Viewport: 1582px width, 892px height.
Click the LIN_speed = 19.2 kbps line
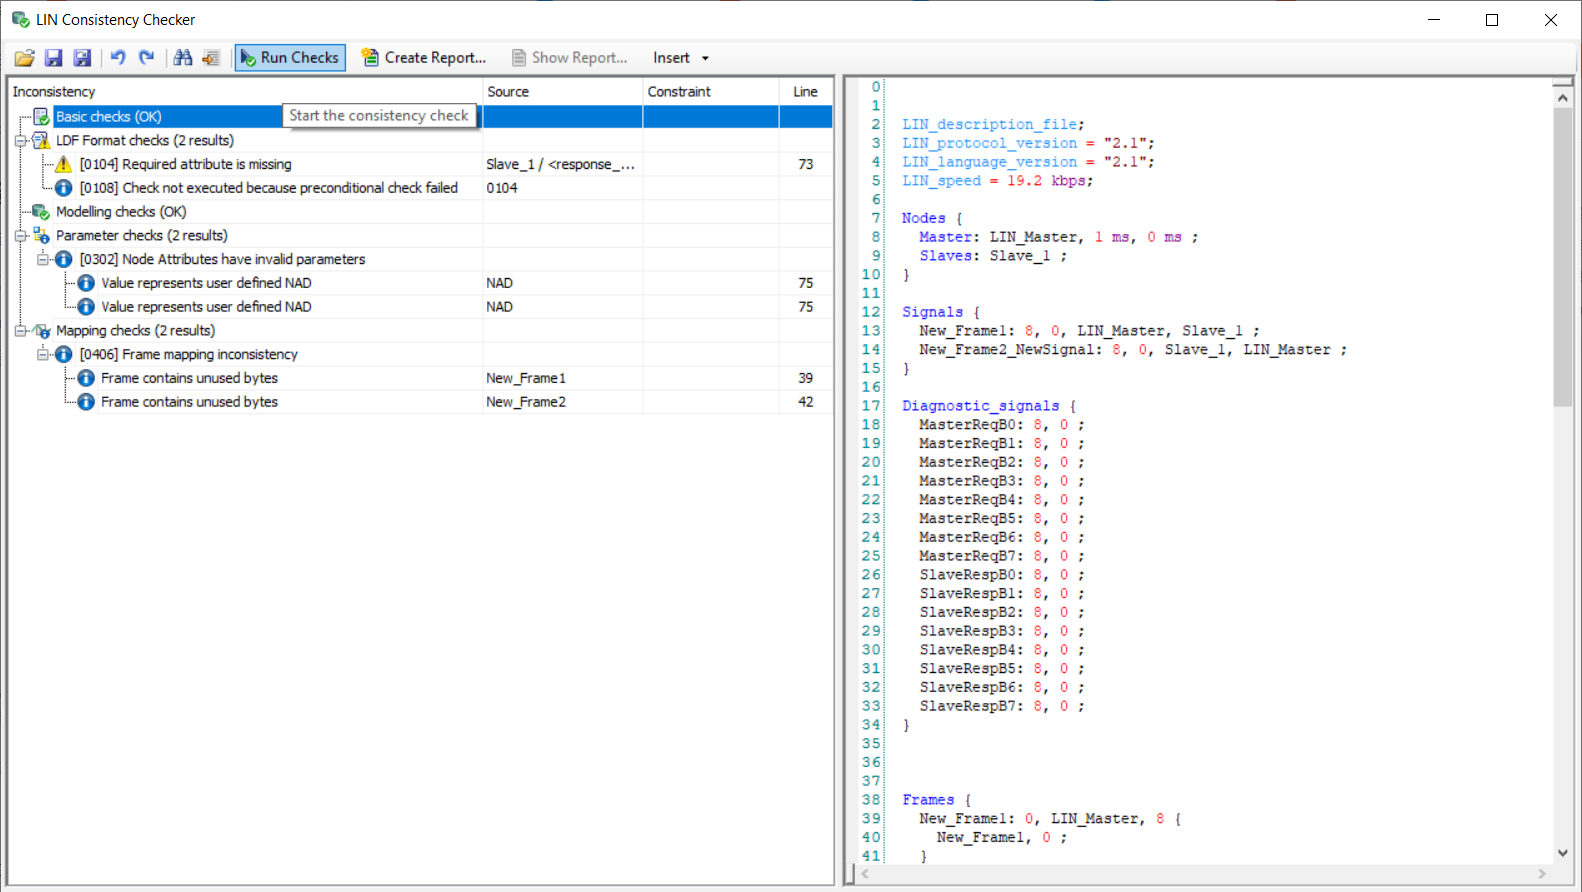click(997, 181)
